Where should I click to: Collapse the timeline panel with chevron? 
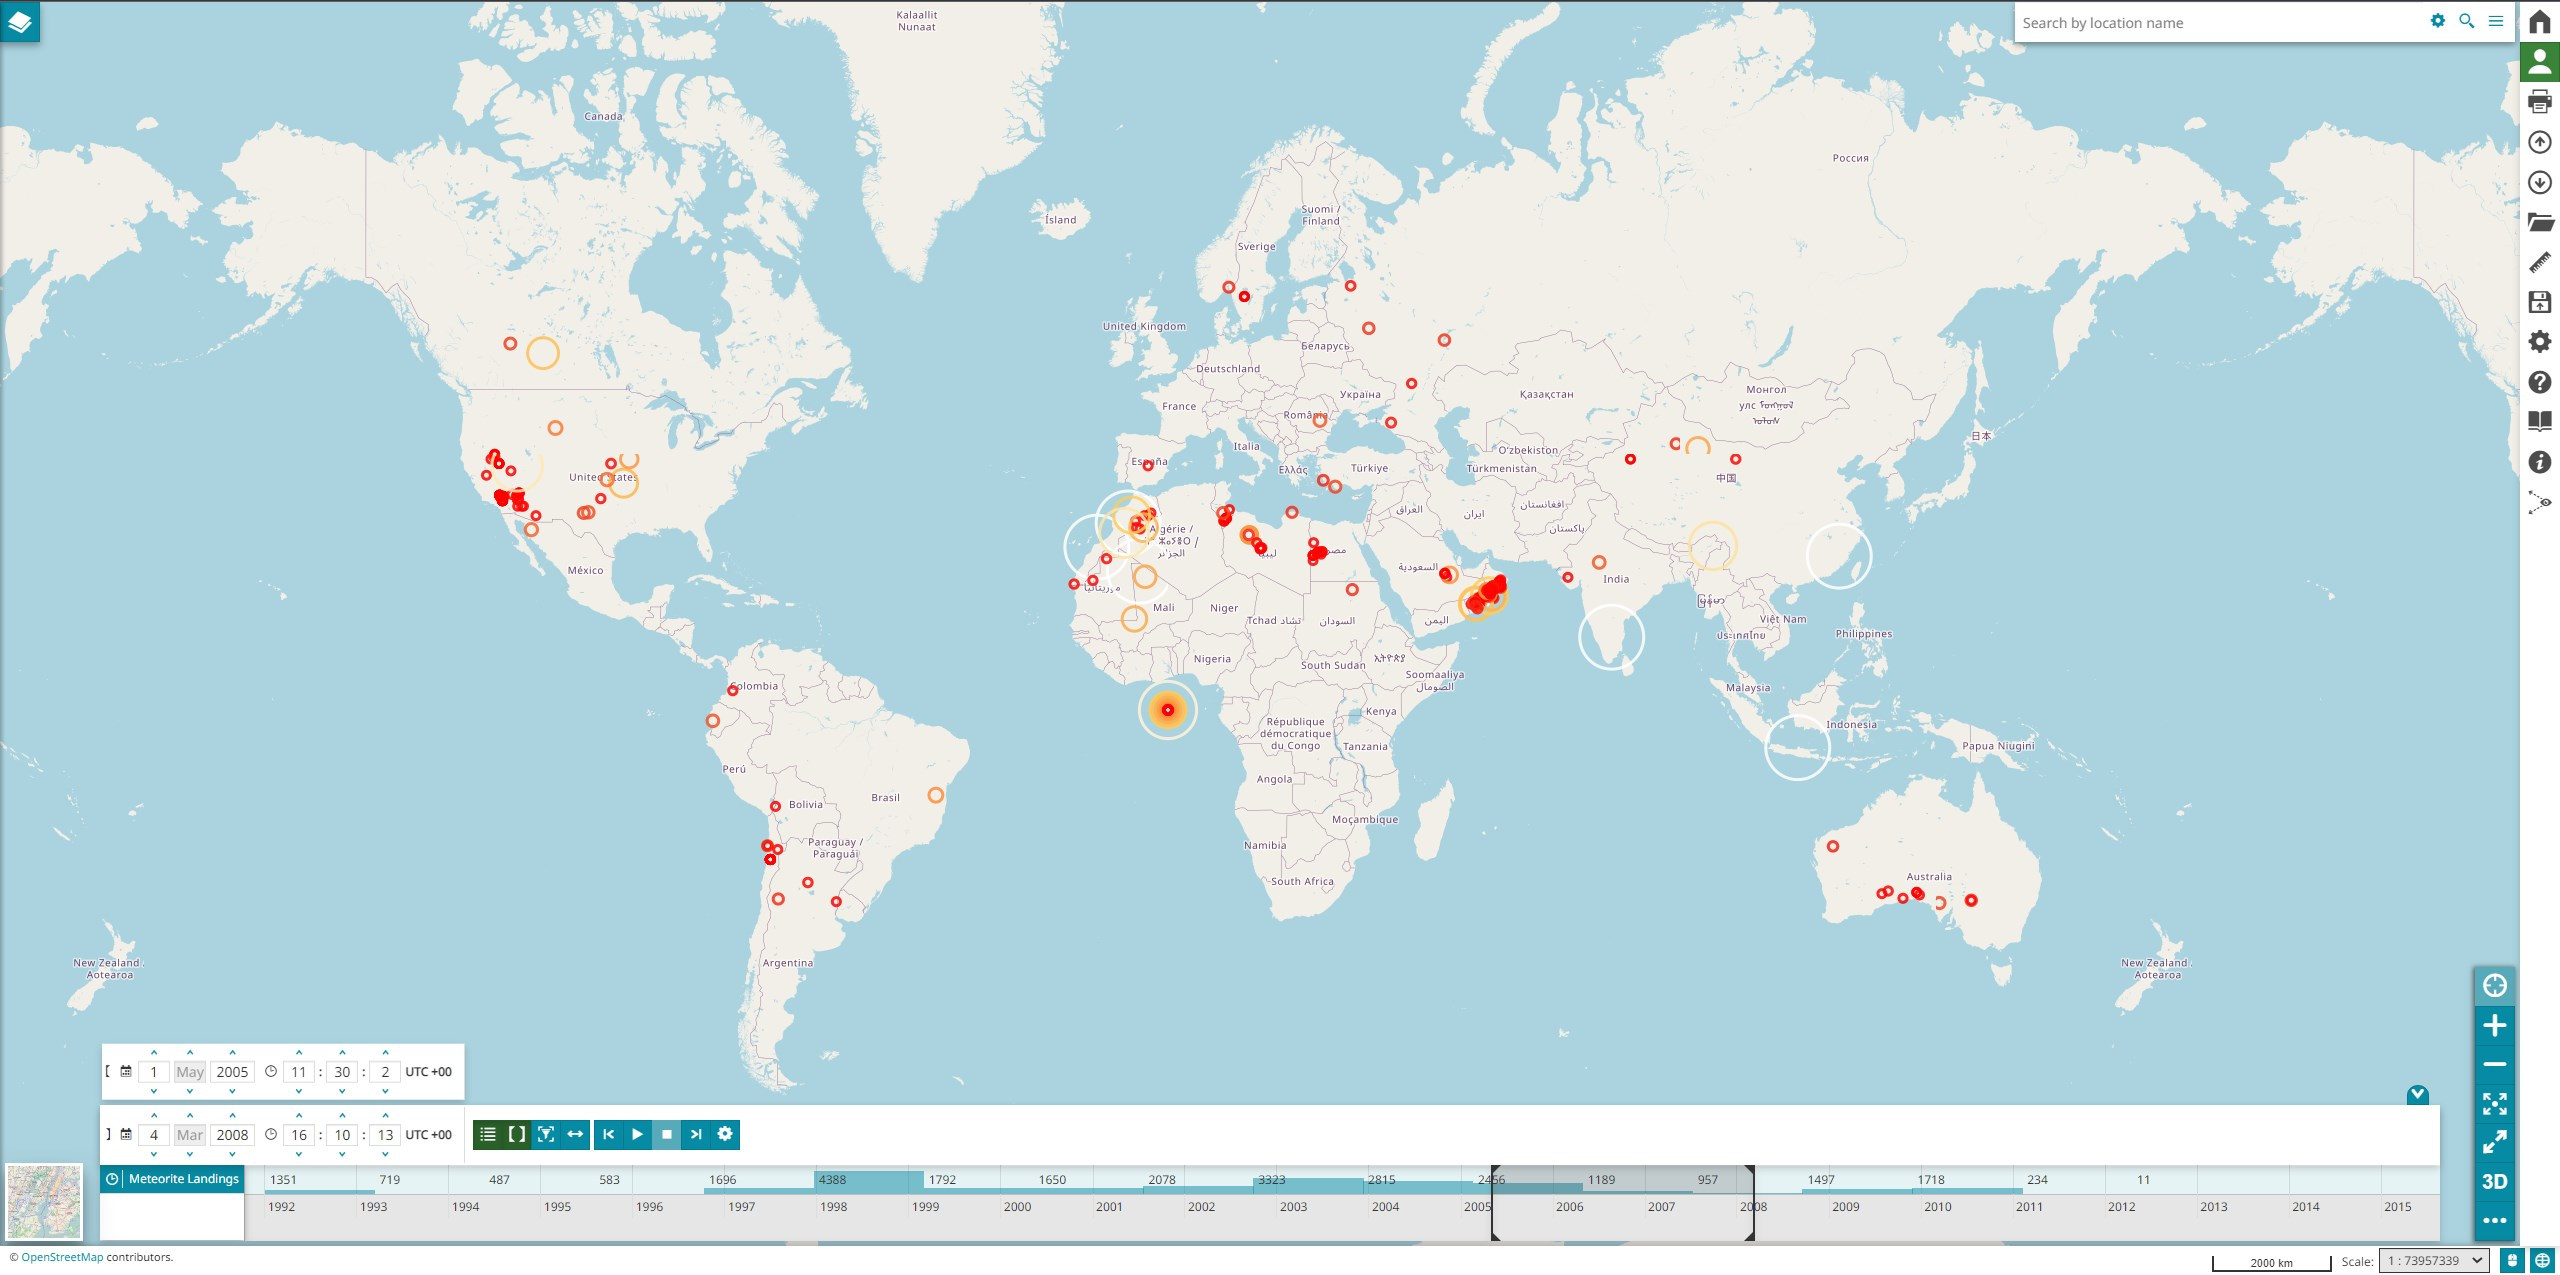point(2417,1094)
